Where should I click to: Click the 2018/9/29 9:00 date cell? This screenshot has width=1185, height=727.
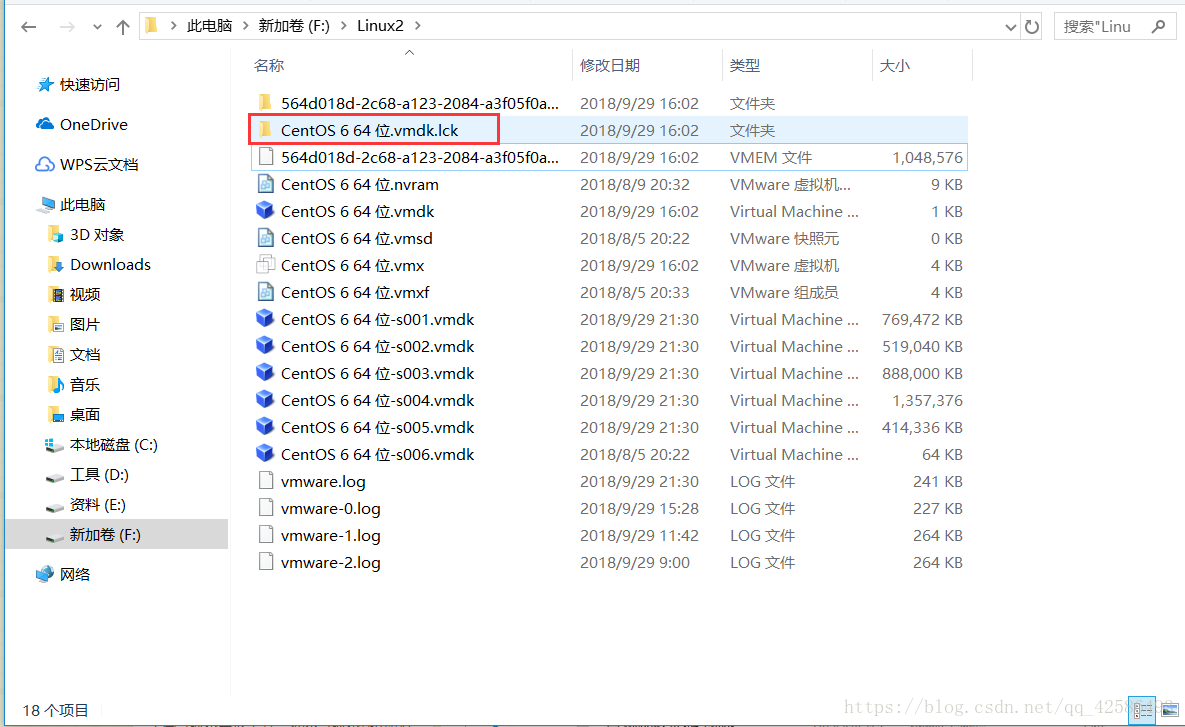pos(635,563)
